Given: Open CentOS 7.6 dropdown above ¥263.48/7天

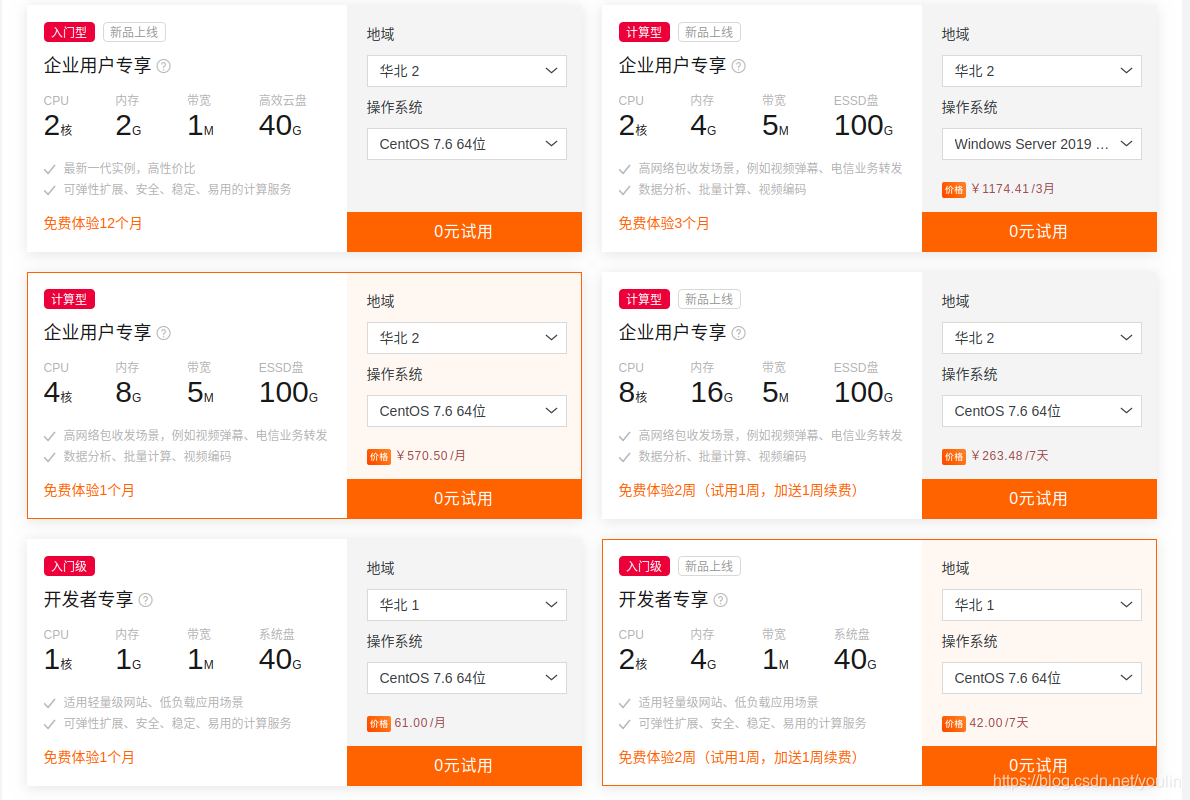Looking at the screenshot, I should pos(1041,411).
